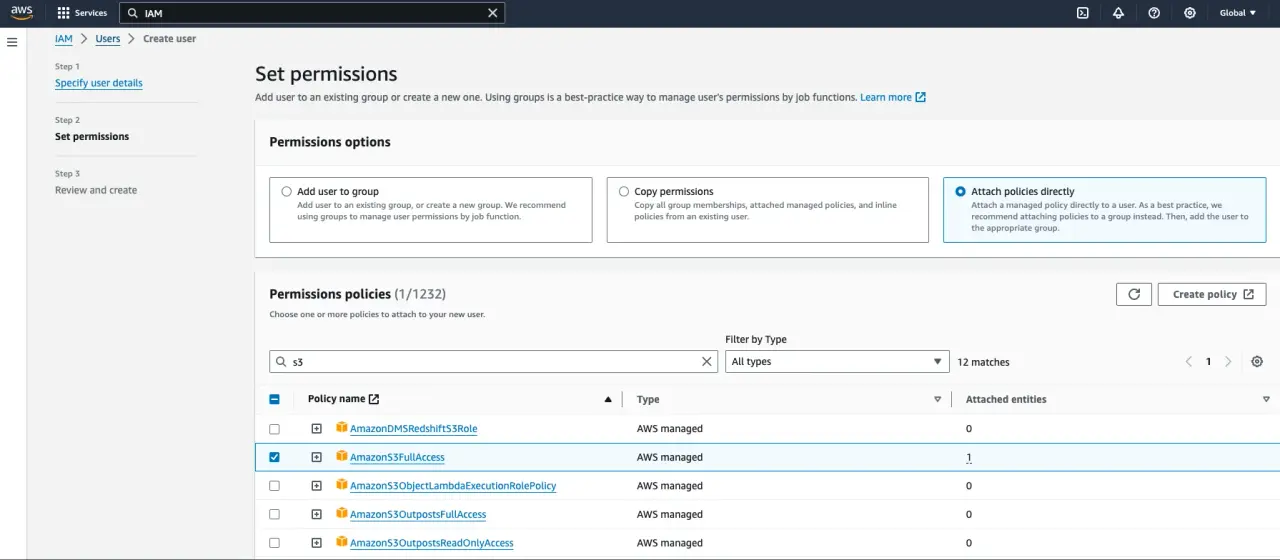This screenshot has width=1280, height=560.
Task: Click the attached entities count for AmazonS3FullAccess
Action: click(968, 457)
